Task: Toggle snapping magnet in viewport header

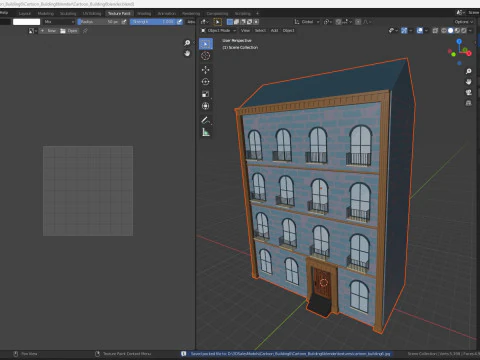Action: (x=338, y=22)
